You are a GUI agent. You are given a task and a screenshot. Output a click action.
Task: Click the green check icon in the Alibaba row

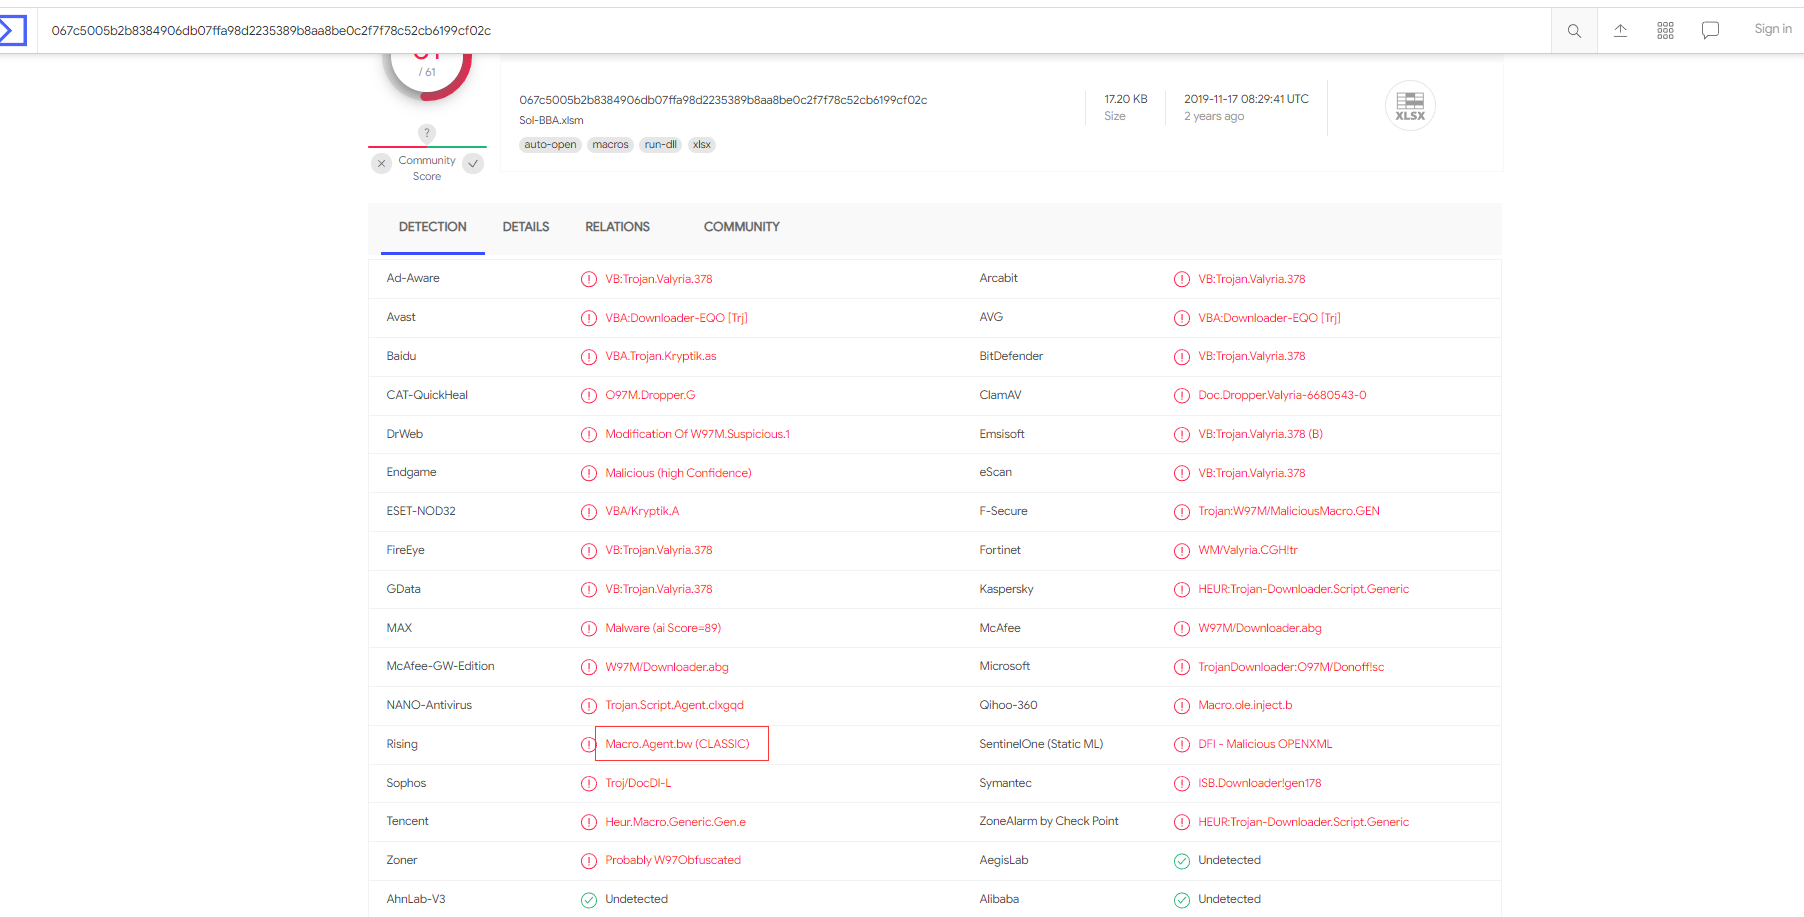[x=1182, y=900]
